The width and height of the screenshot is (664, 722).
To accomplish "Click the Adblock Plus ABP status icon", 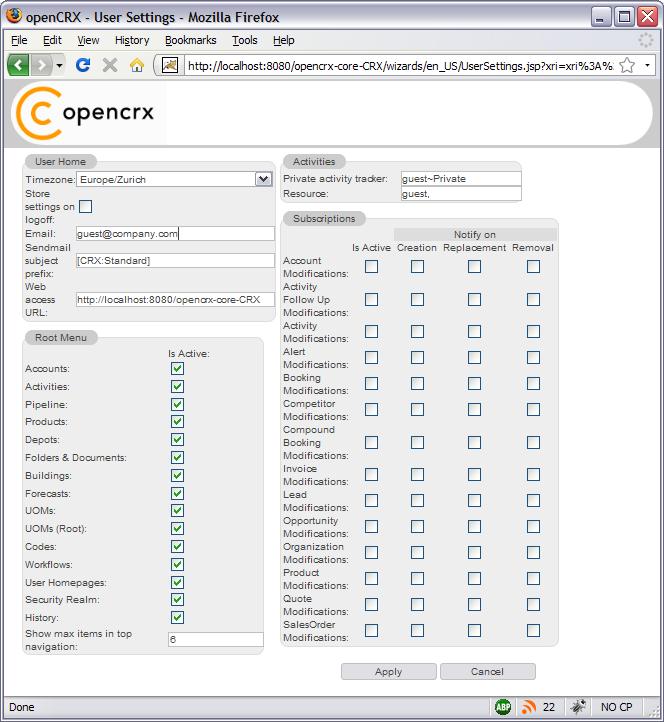I will click(503, 707).
